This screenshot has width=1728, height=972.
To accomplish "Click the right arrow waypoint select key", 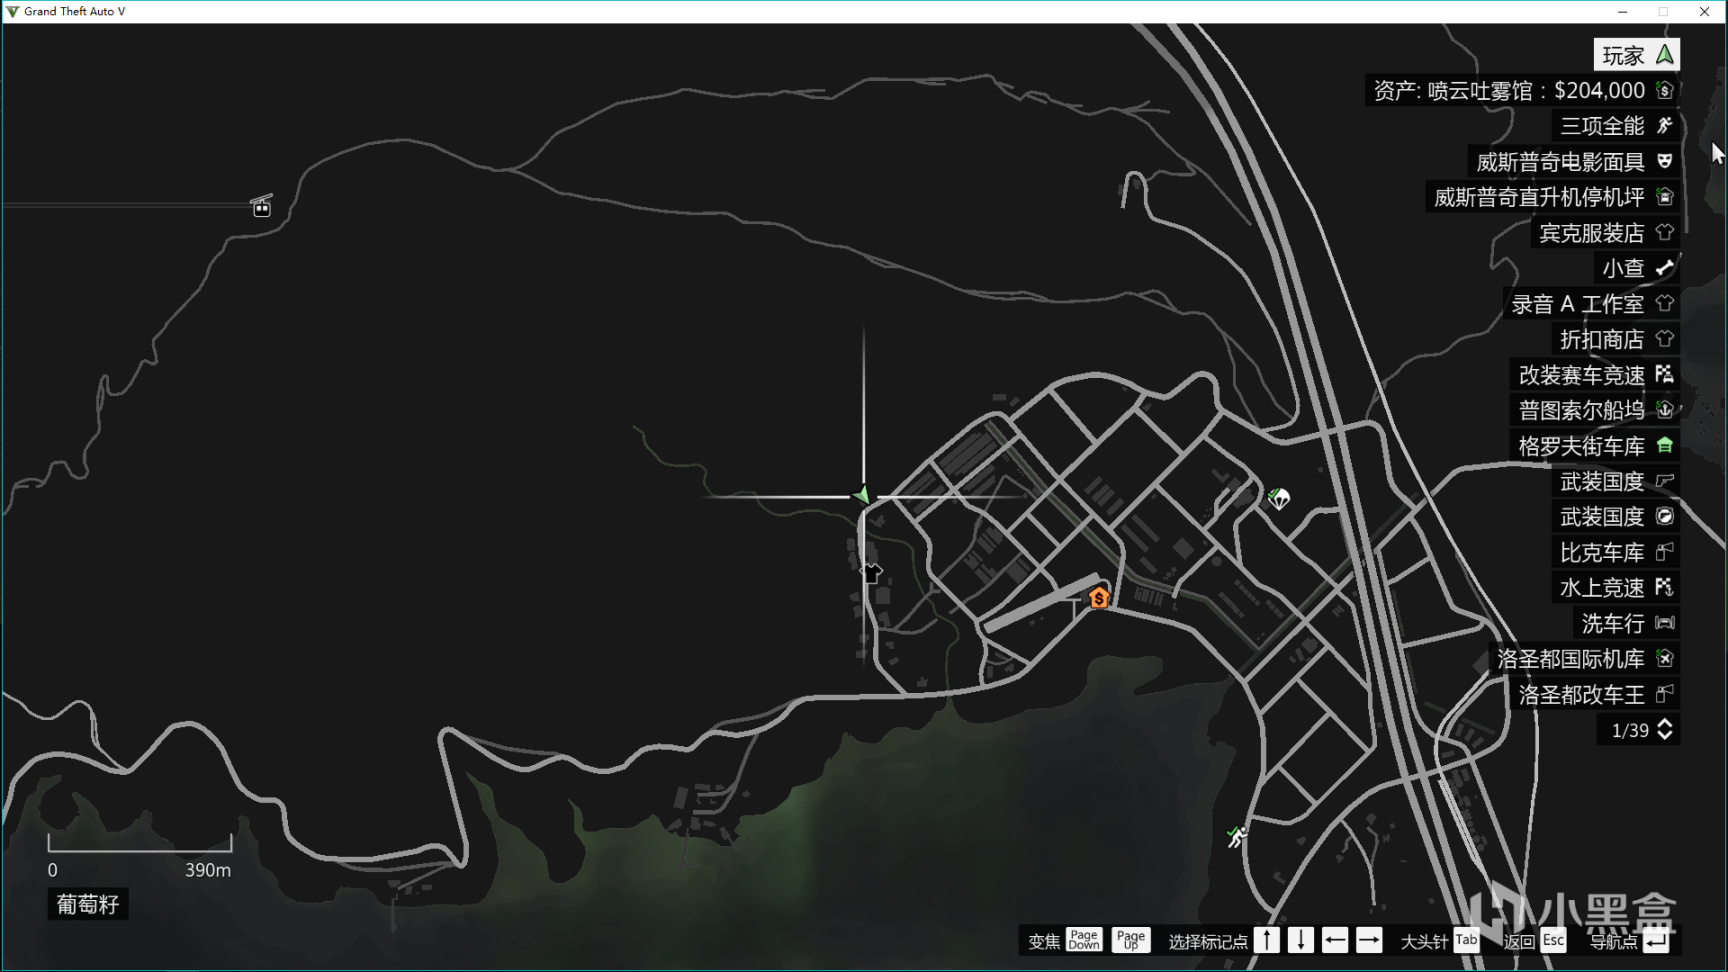I will coord(1369,940).
